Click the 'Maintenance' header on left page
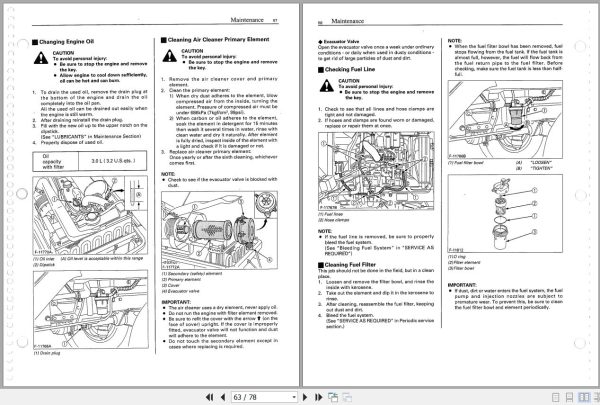Screen dimensions: 600x405 247,20
